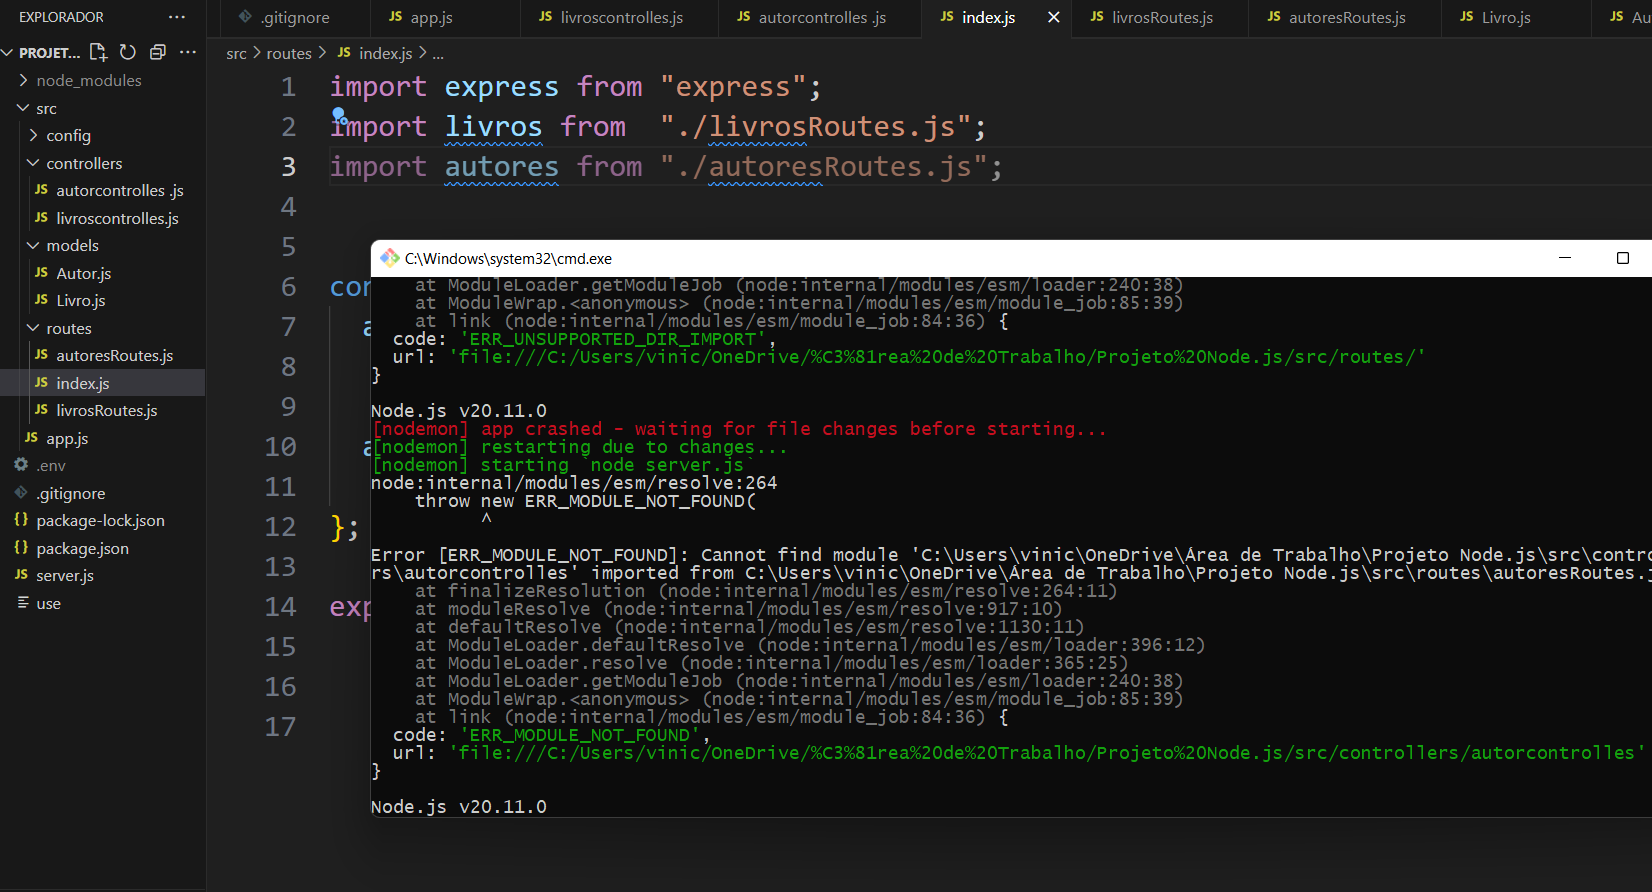Open the Explorer panel more actions menu
Screen dimensions: 1652x892
coord(177,17)
